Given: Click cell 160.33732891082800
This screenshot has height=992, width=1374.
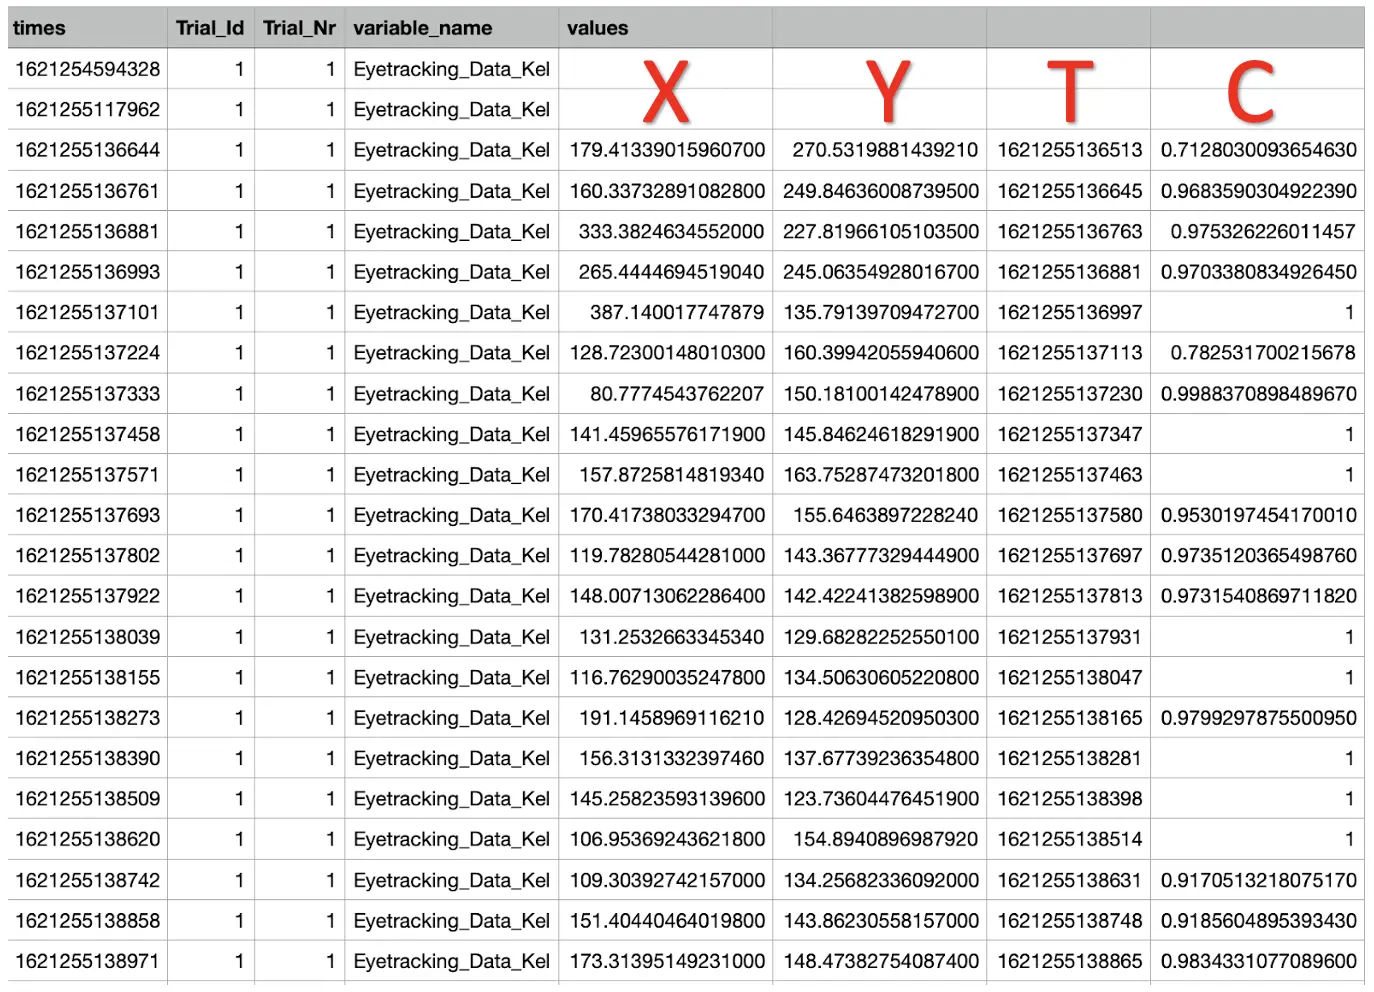Looking at the screenshot, I should click(665, 191).
